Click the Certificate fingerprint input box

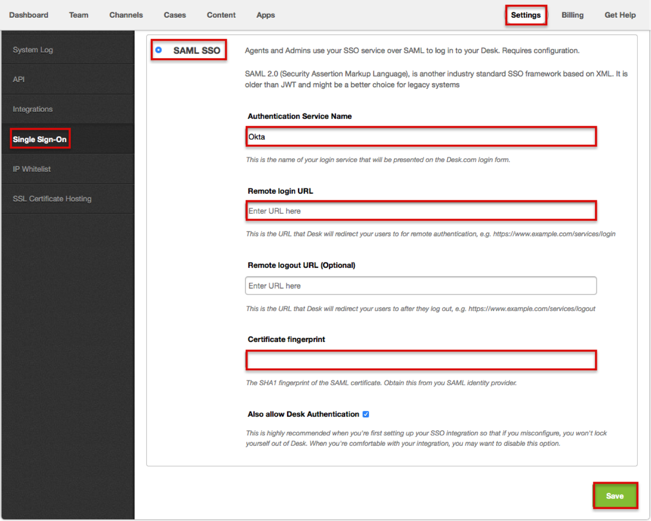coord(421,360)
